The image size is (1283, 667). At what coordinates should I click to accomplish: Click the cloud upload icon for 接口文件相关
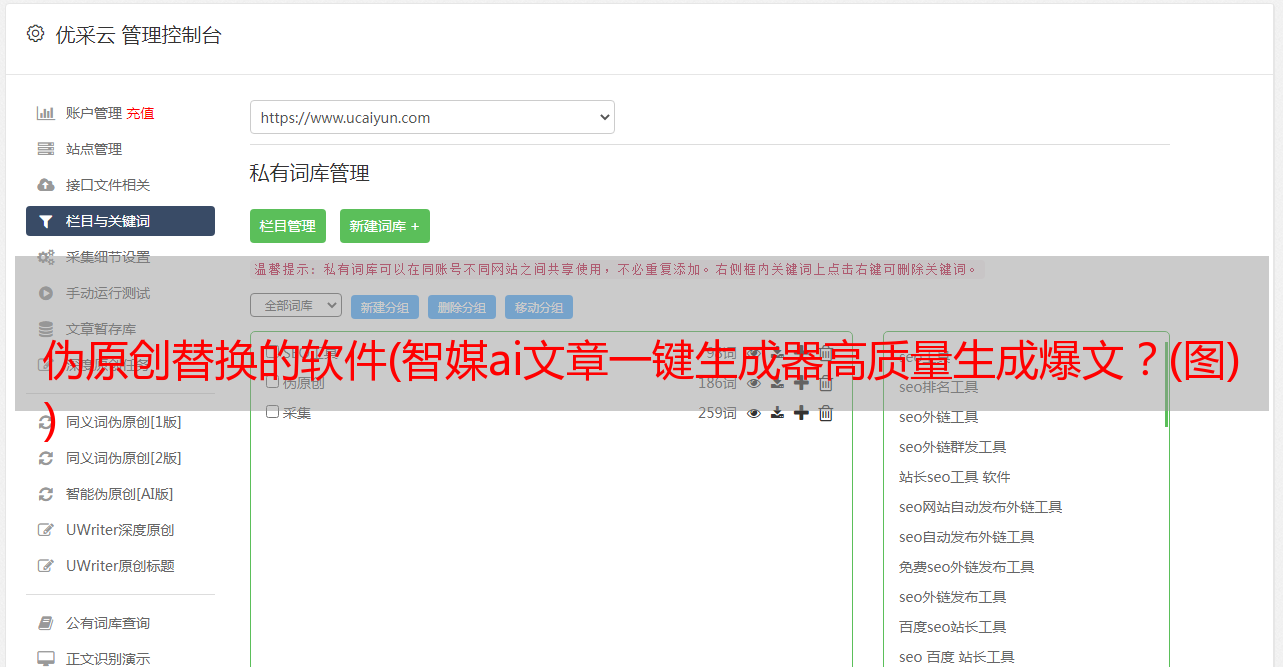click(x=46, y=185)
